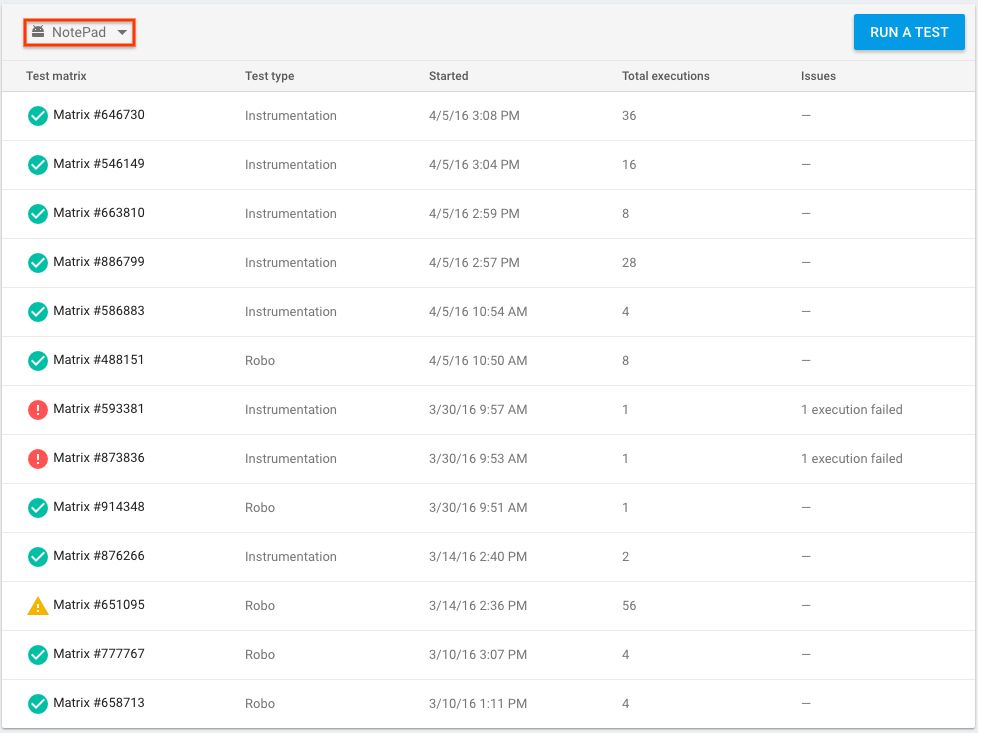
Task: Open the NotePad app selector
Action: pyautogui.click(x=79, y=33)
